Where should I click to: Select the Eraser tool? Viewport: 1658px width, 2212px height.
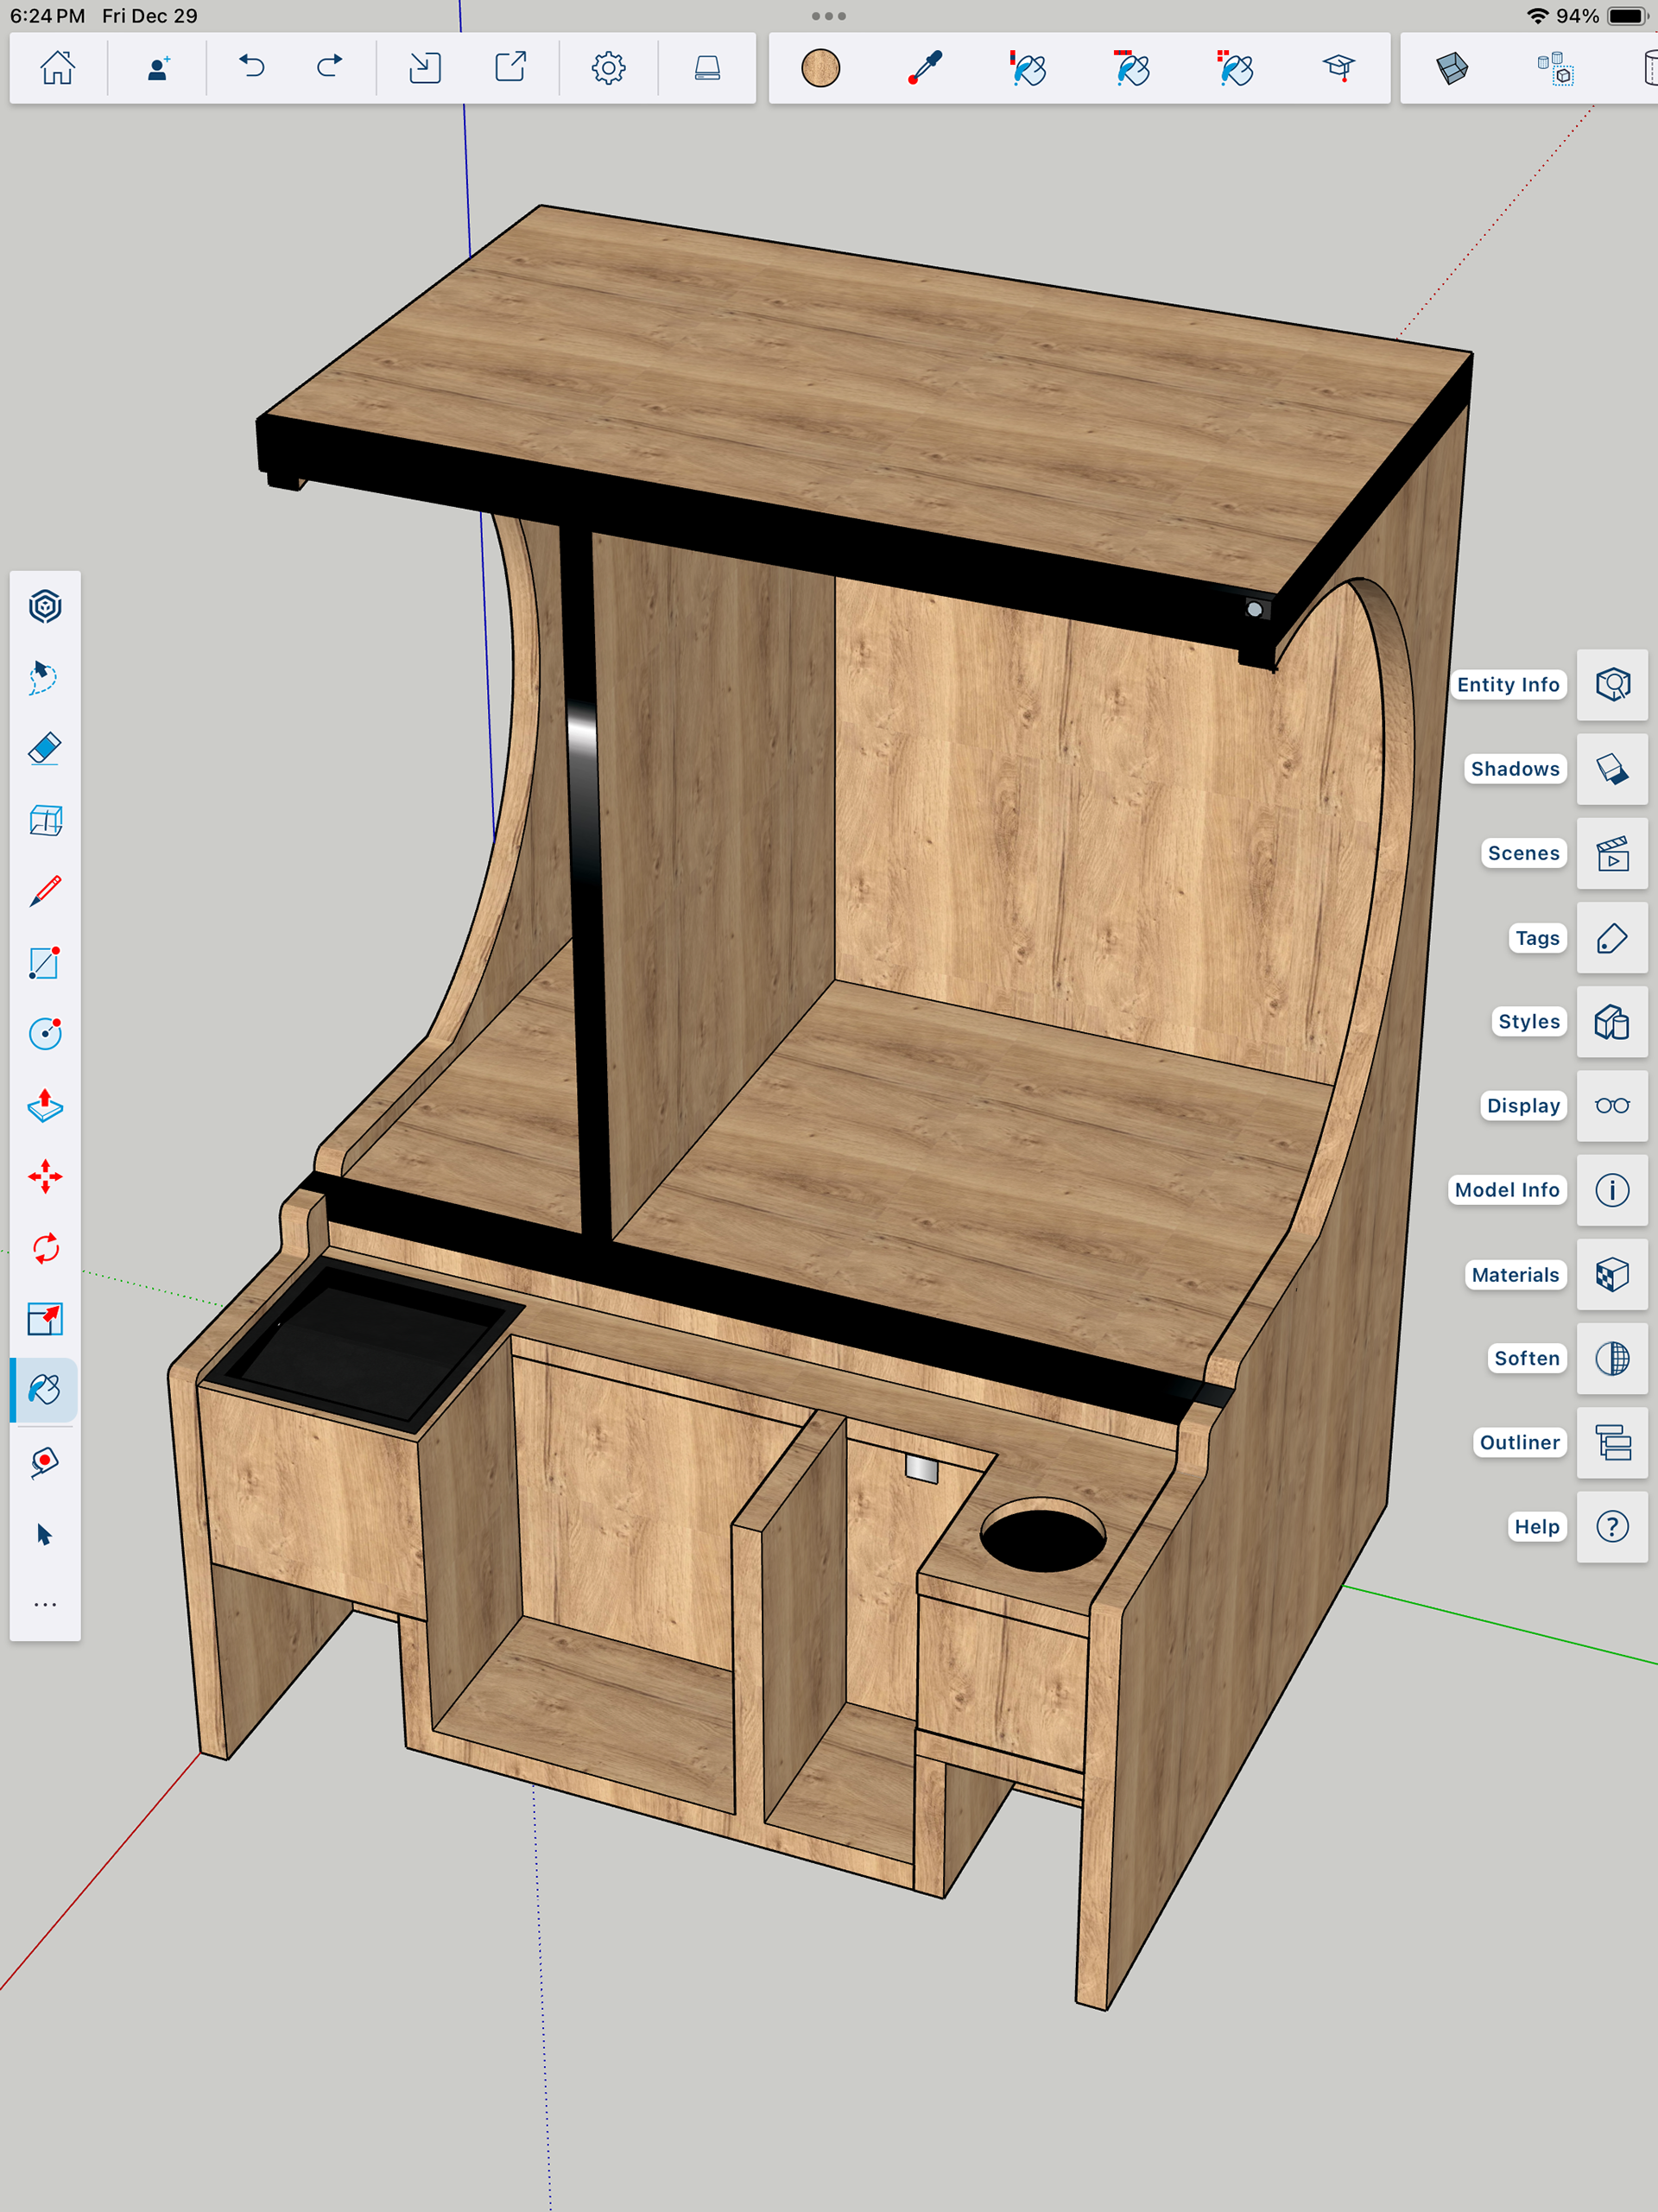45,749
